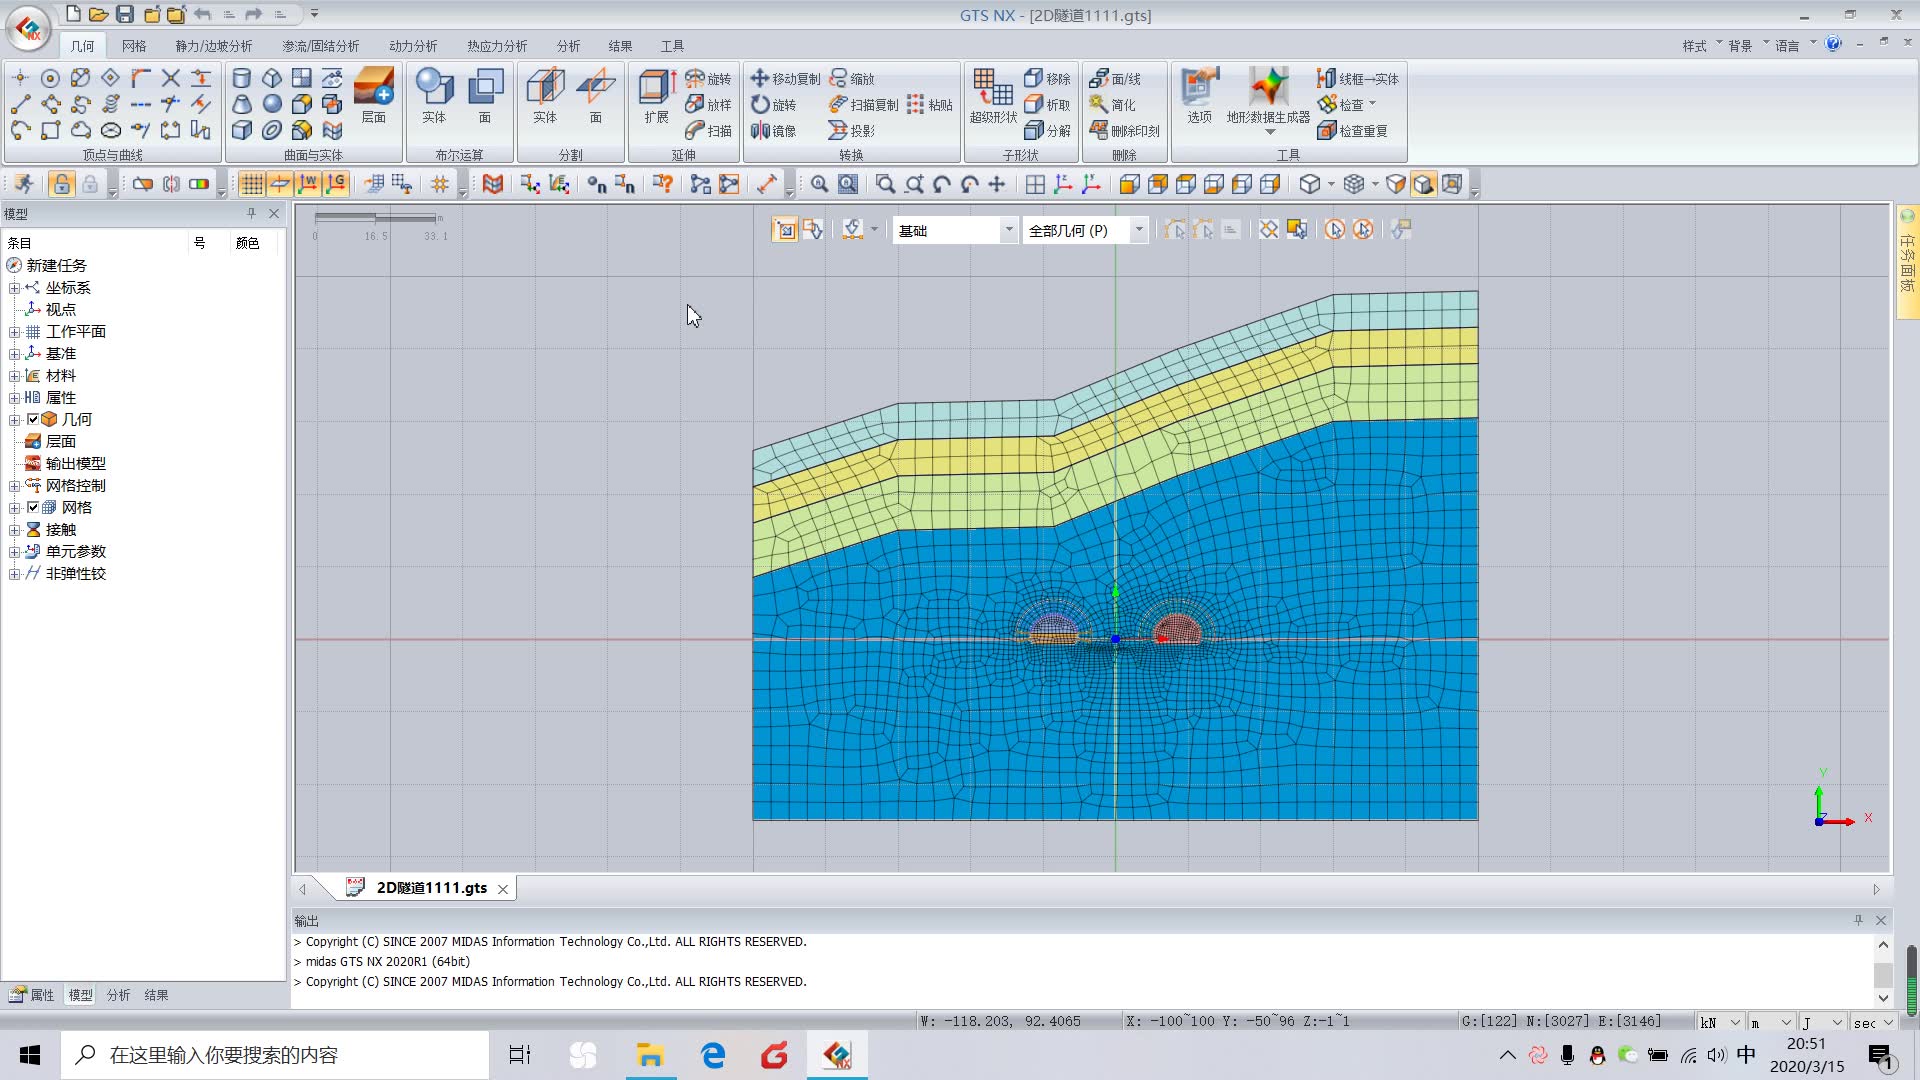The height and width of the screenshot is (1080, 1920).
Task: Expand the 材料 materials tree node
Action: (x=14, y=376)
